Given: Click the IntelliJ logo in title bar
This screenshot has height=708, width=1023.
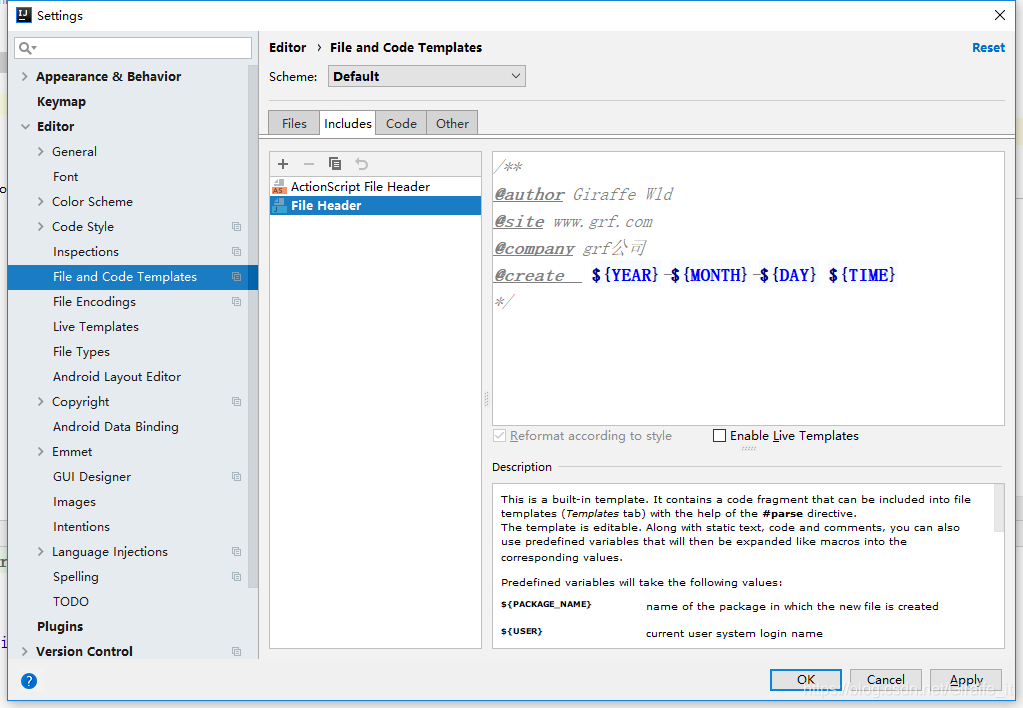Looking at the screenshot, I should (x=23, y=15).
